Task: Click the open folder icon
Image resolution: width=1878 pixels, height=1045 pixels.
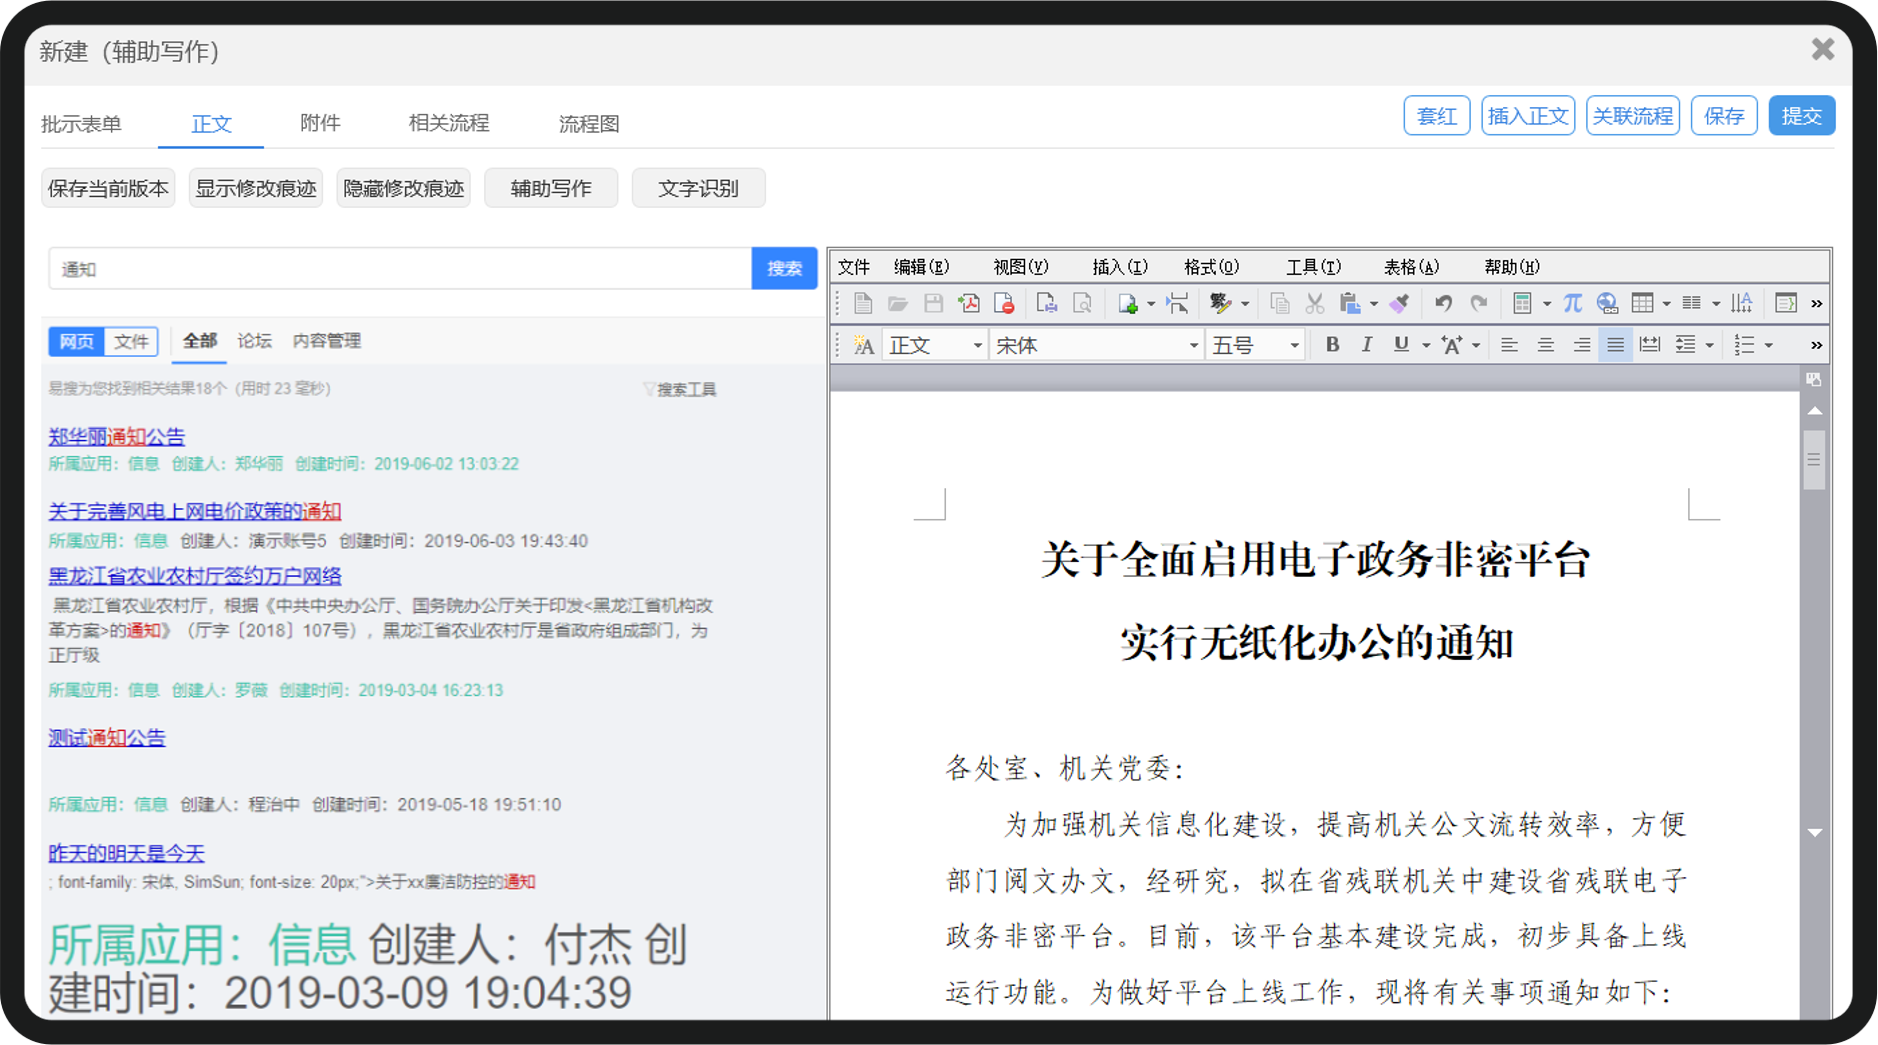Action: point(898,303)
